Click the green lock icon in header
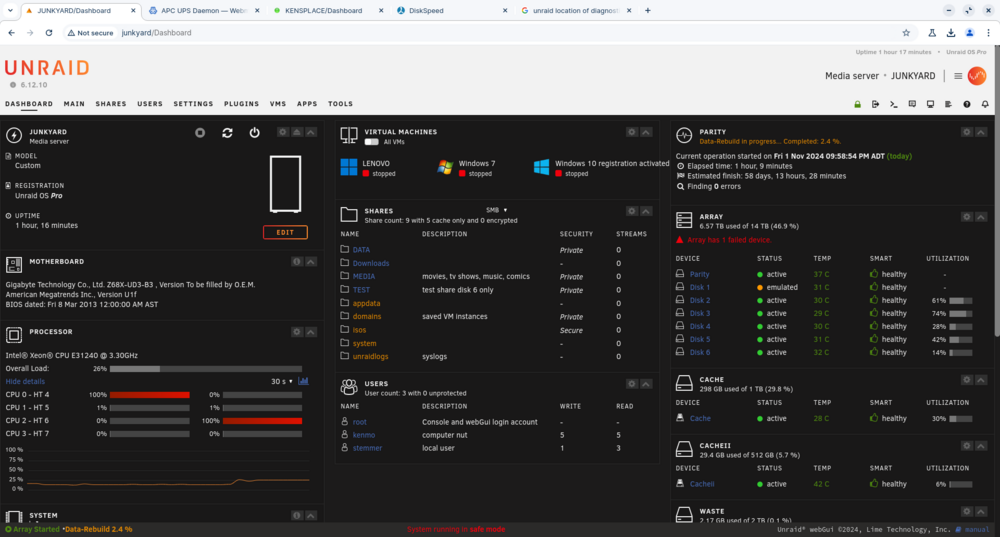 pyautogui.click(x=857, y=104)
